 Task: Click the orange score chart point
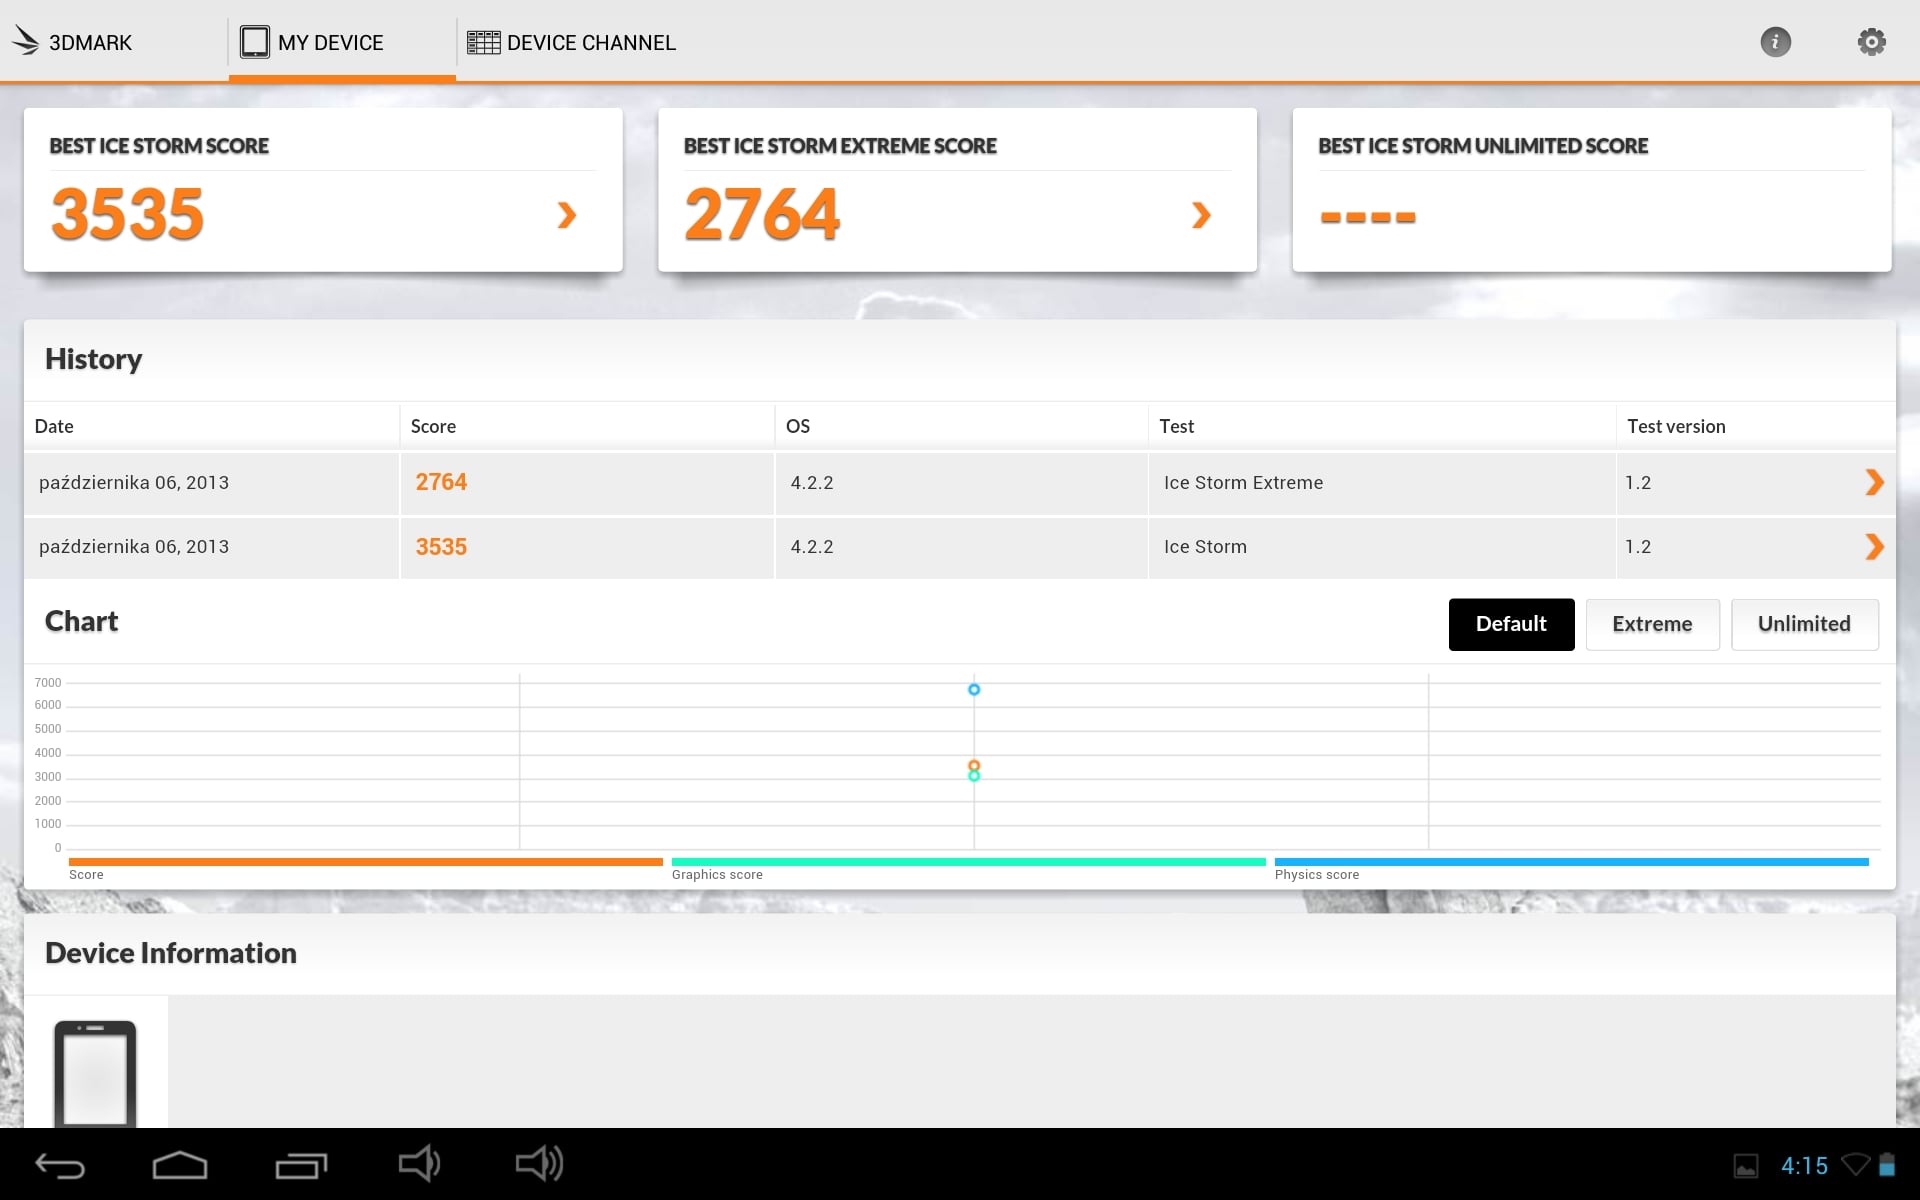(x=974, y=765)
